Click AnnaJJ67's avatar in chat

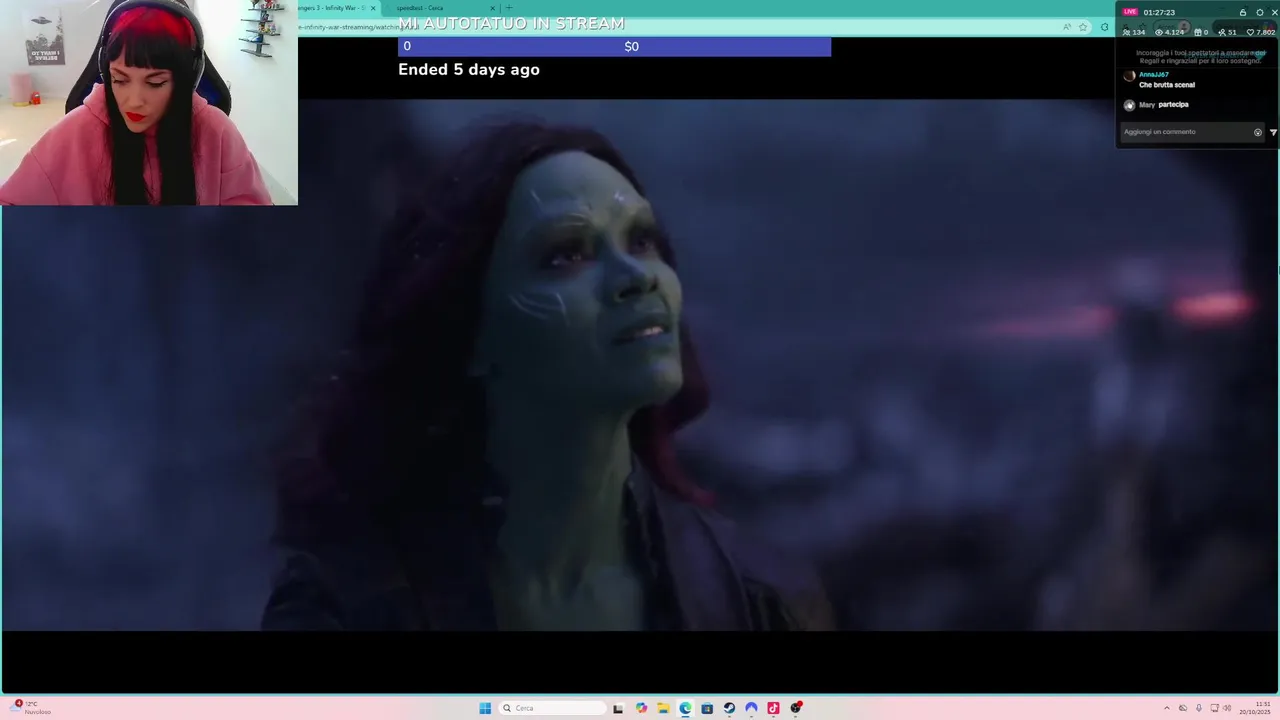click(1129, 76)
